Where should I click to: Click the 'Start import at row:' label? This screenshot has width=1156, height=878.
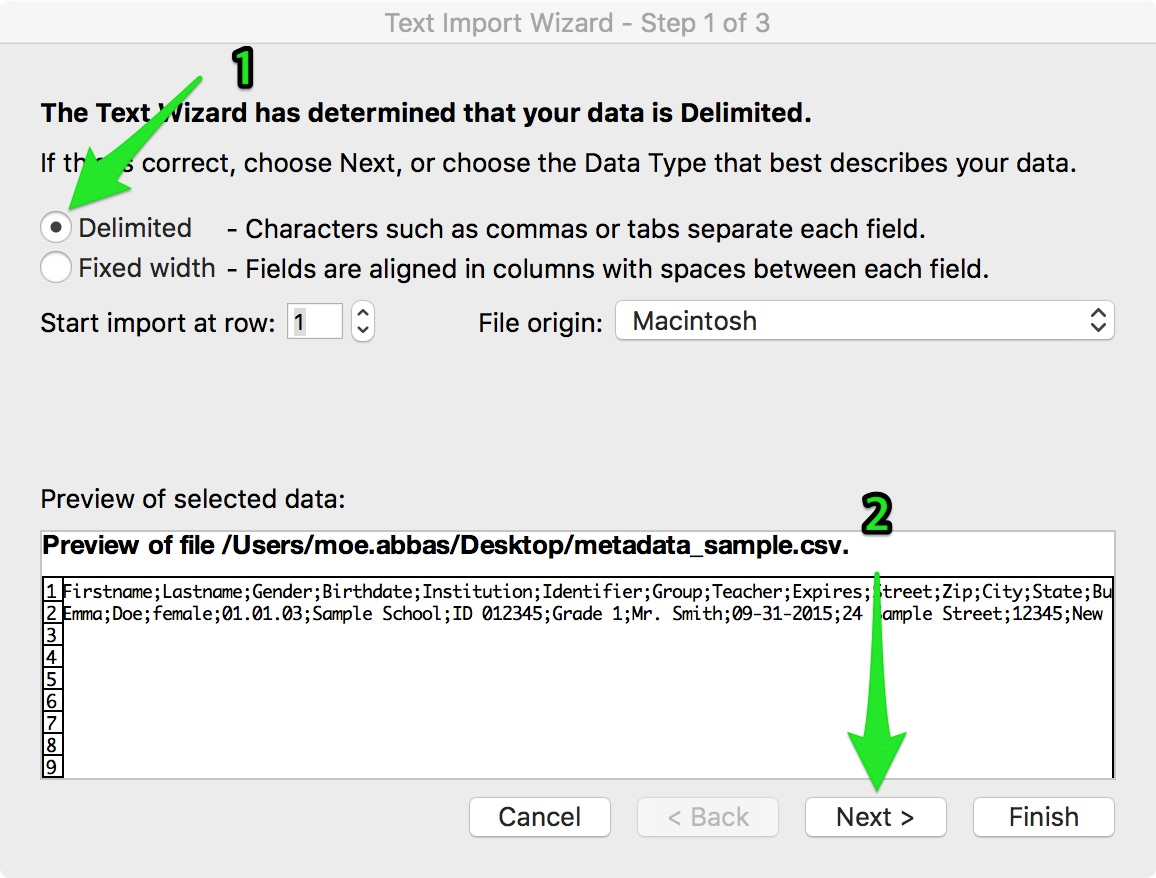tap(158, 323)
